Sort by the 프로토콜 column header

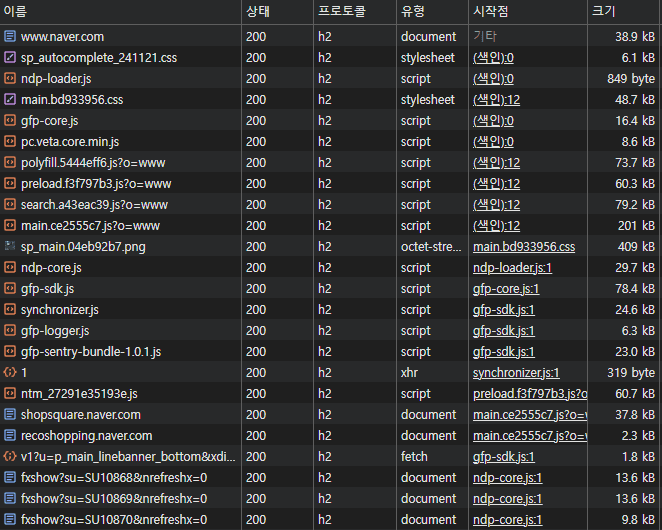click(x=355, y=11)
